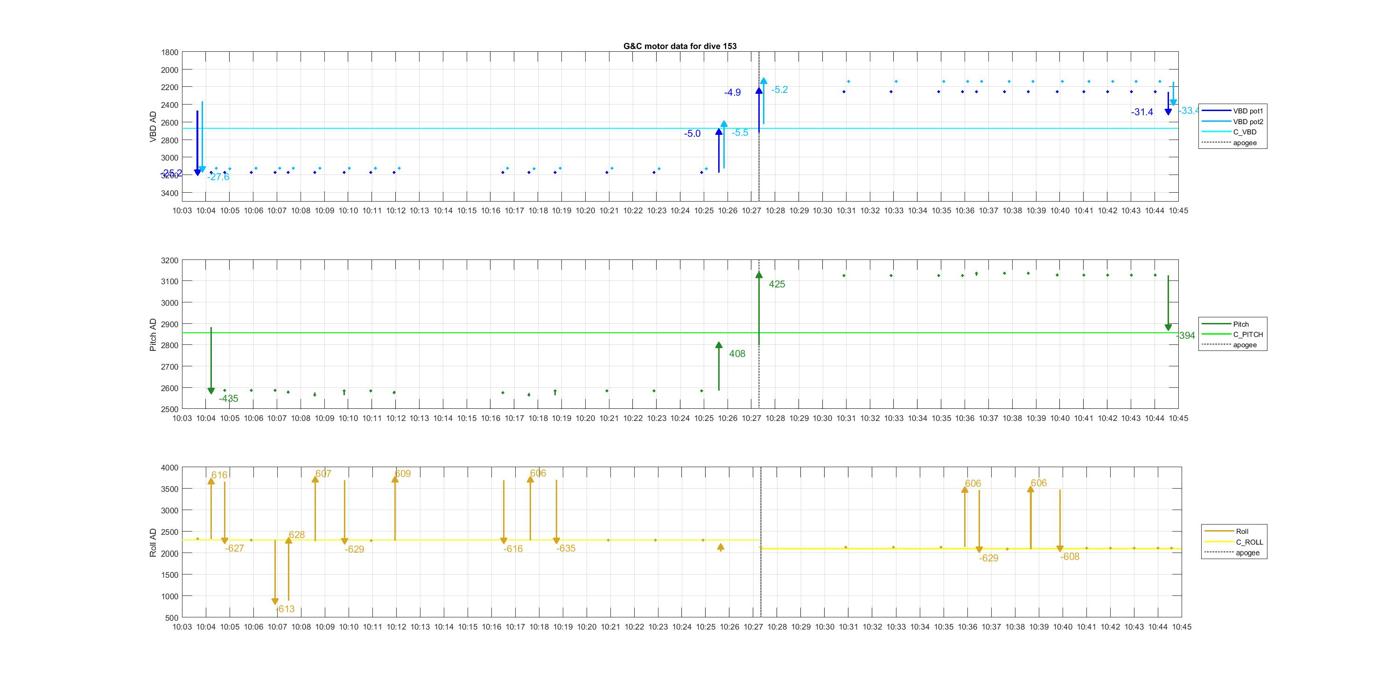Click the "-435" value label in Pitch plot
This screenshot has width=1400, height=693.
tap(229, 399)
